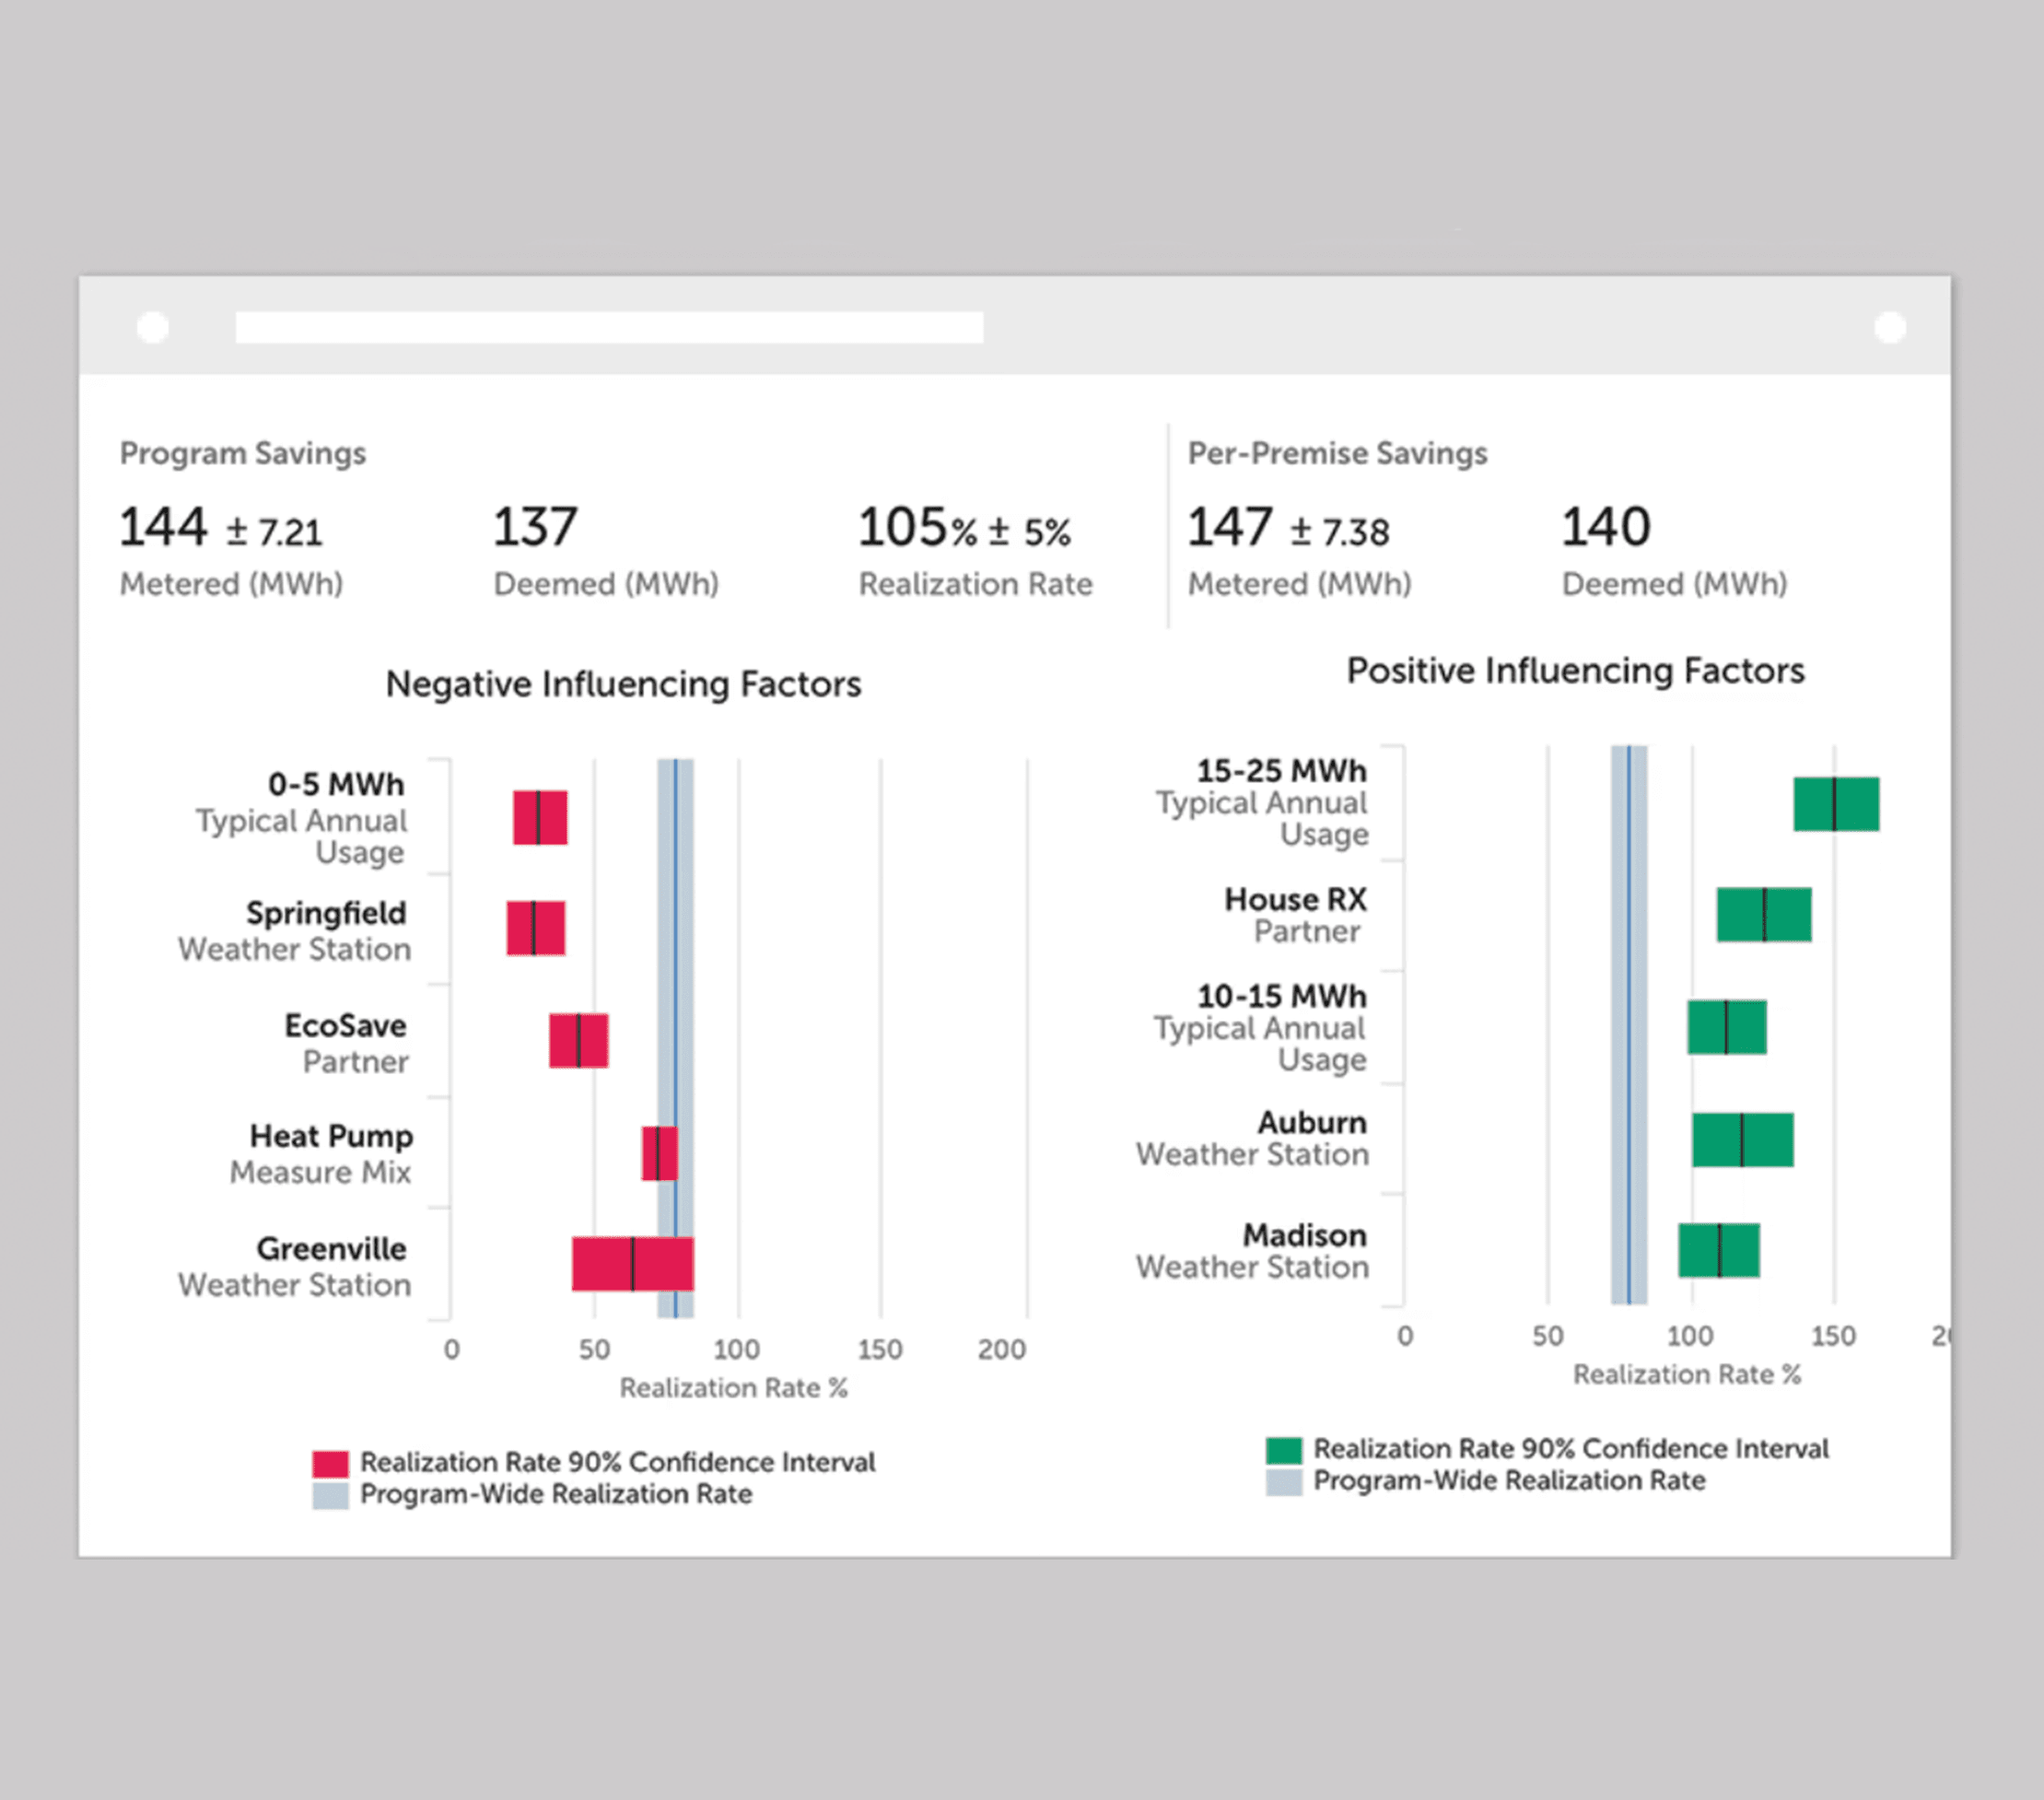The height and width of the screenshot is (1800, 2044).
Task: Select the Heat Pump Measure Mix bar
Action: coord(660,1152)
